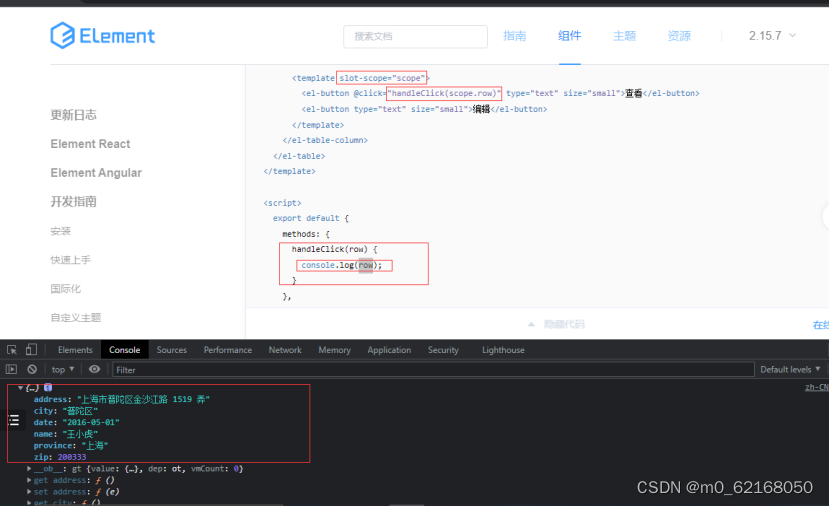This screenshot has height=506, width=829.
Task: Expand the get address getter row
Action: 71,480
